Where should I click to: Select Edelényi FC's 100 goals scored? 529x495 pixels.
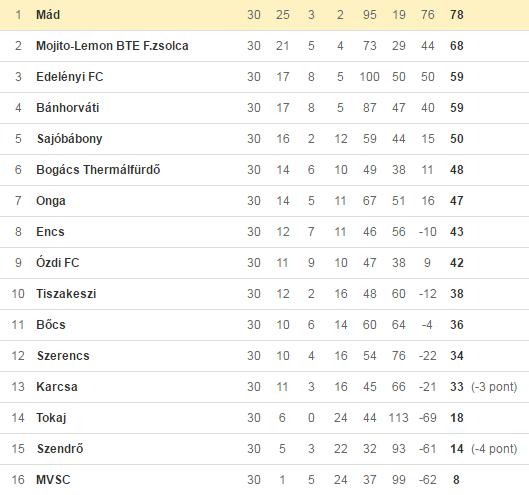pyautogui.click(x=369, y=77)
